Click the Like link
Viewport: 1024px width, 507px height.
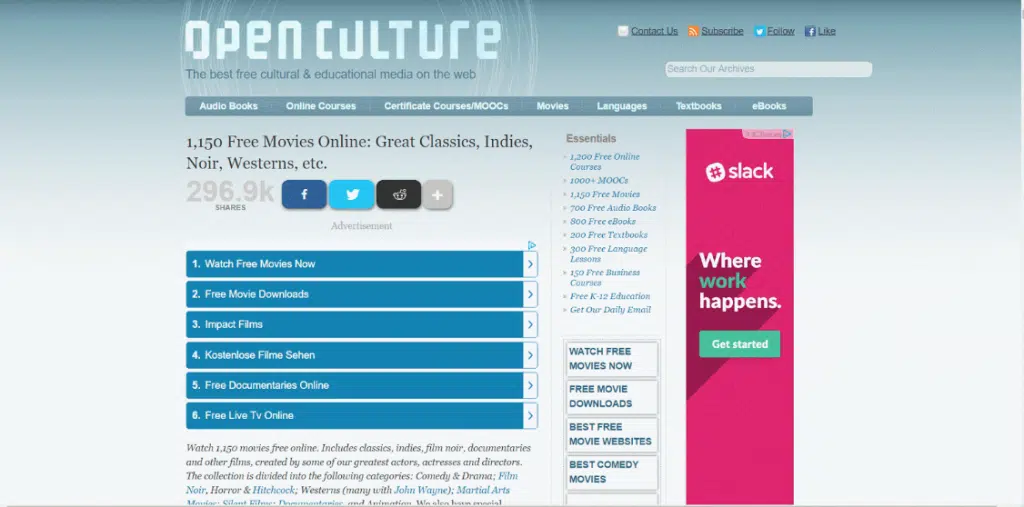[827, 31]
